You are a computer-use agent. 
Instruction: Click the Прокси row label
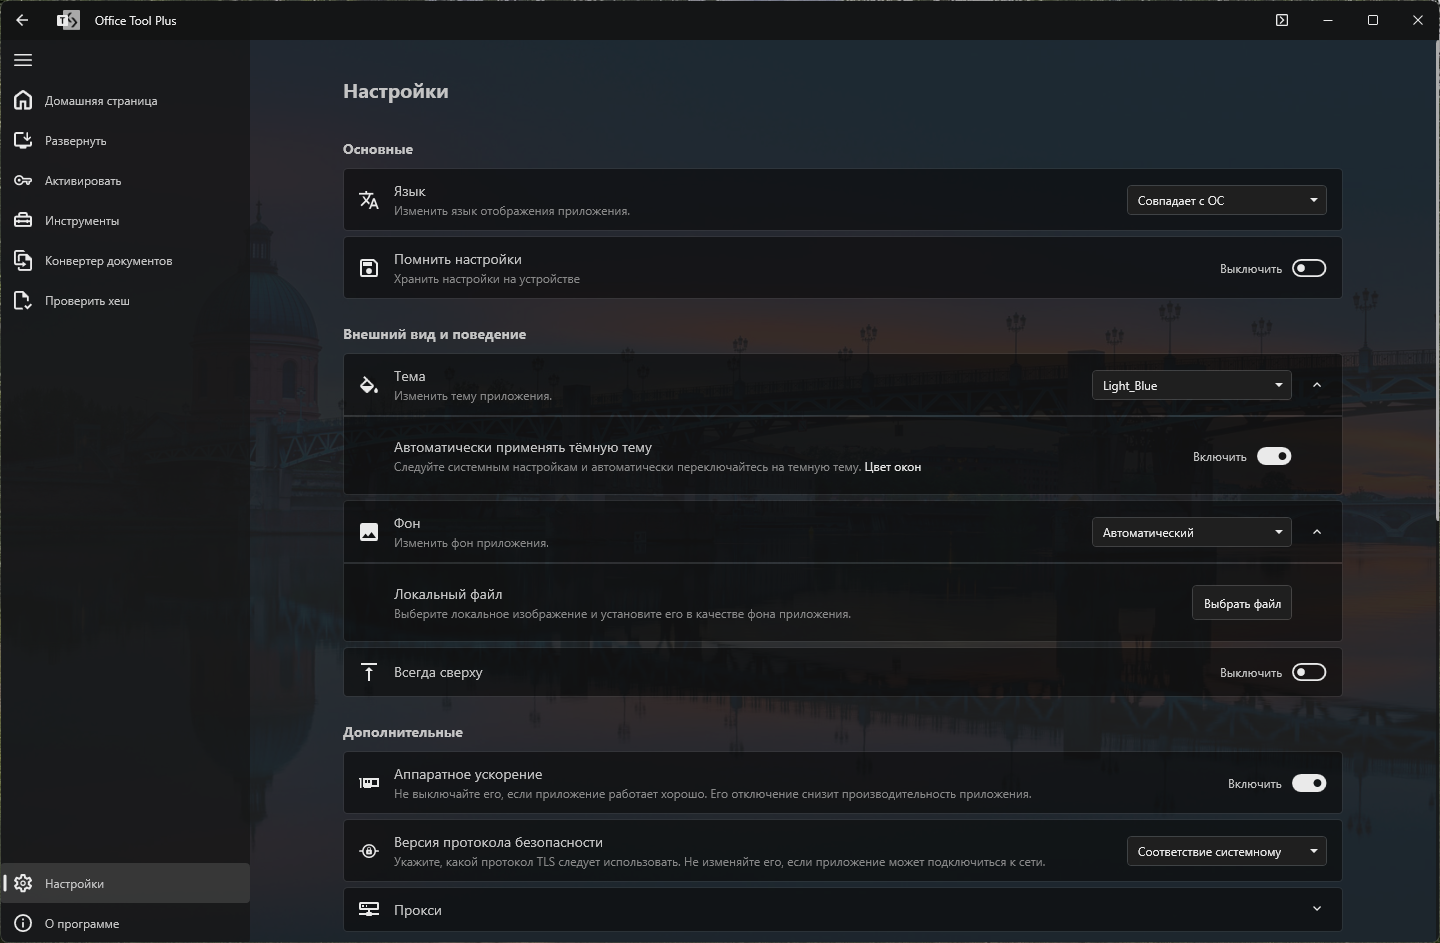(x=418, y=910)
